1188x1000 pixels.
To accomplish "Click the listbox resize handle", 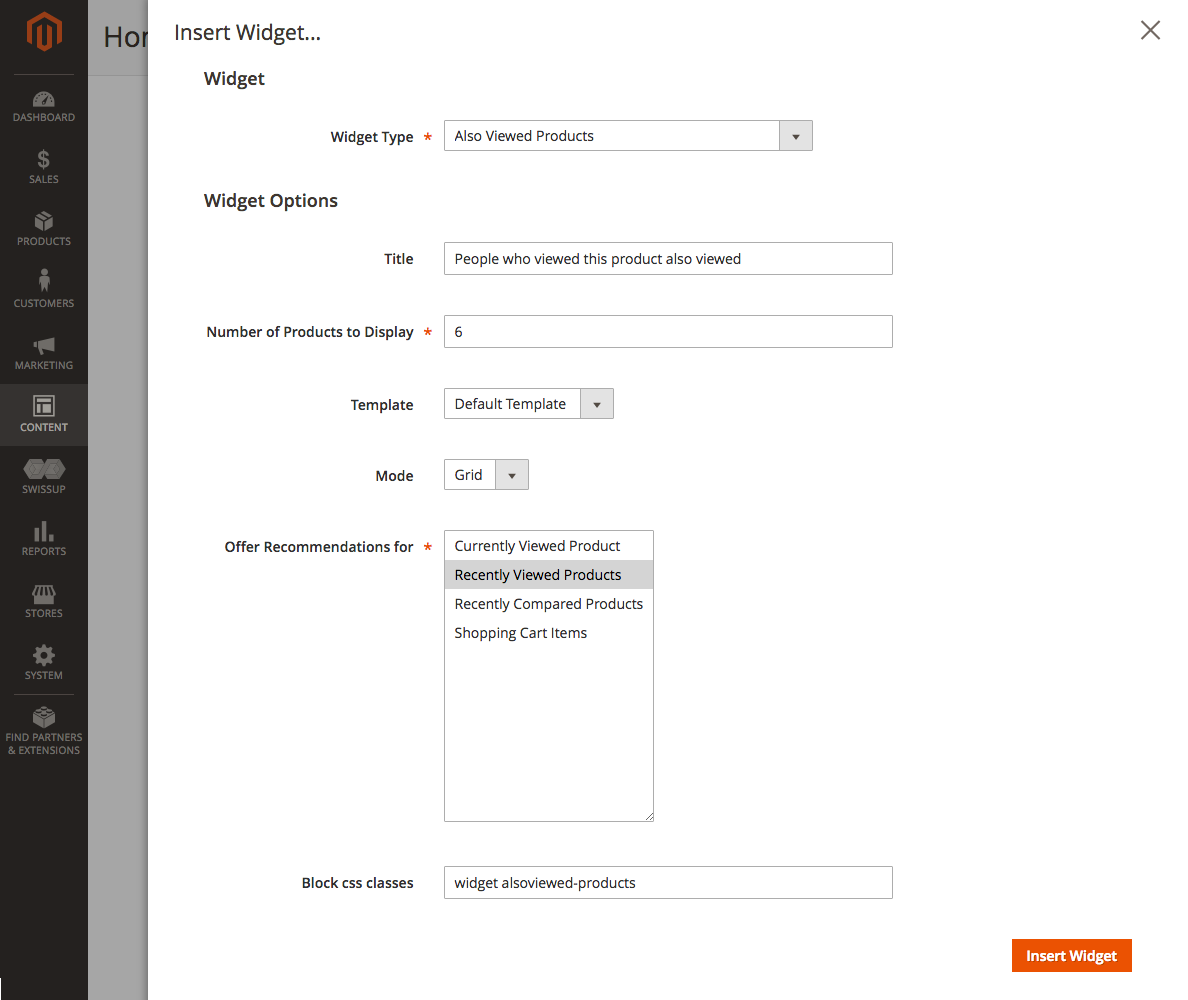I will [649, 817].
